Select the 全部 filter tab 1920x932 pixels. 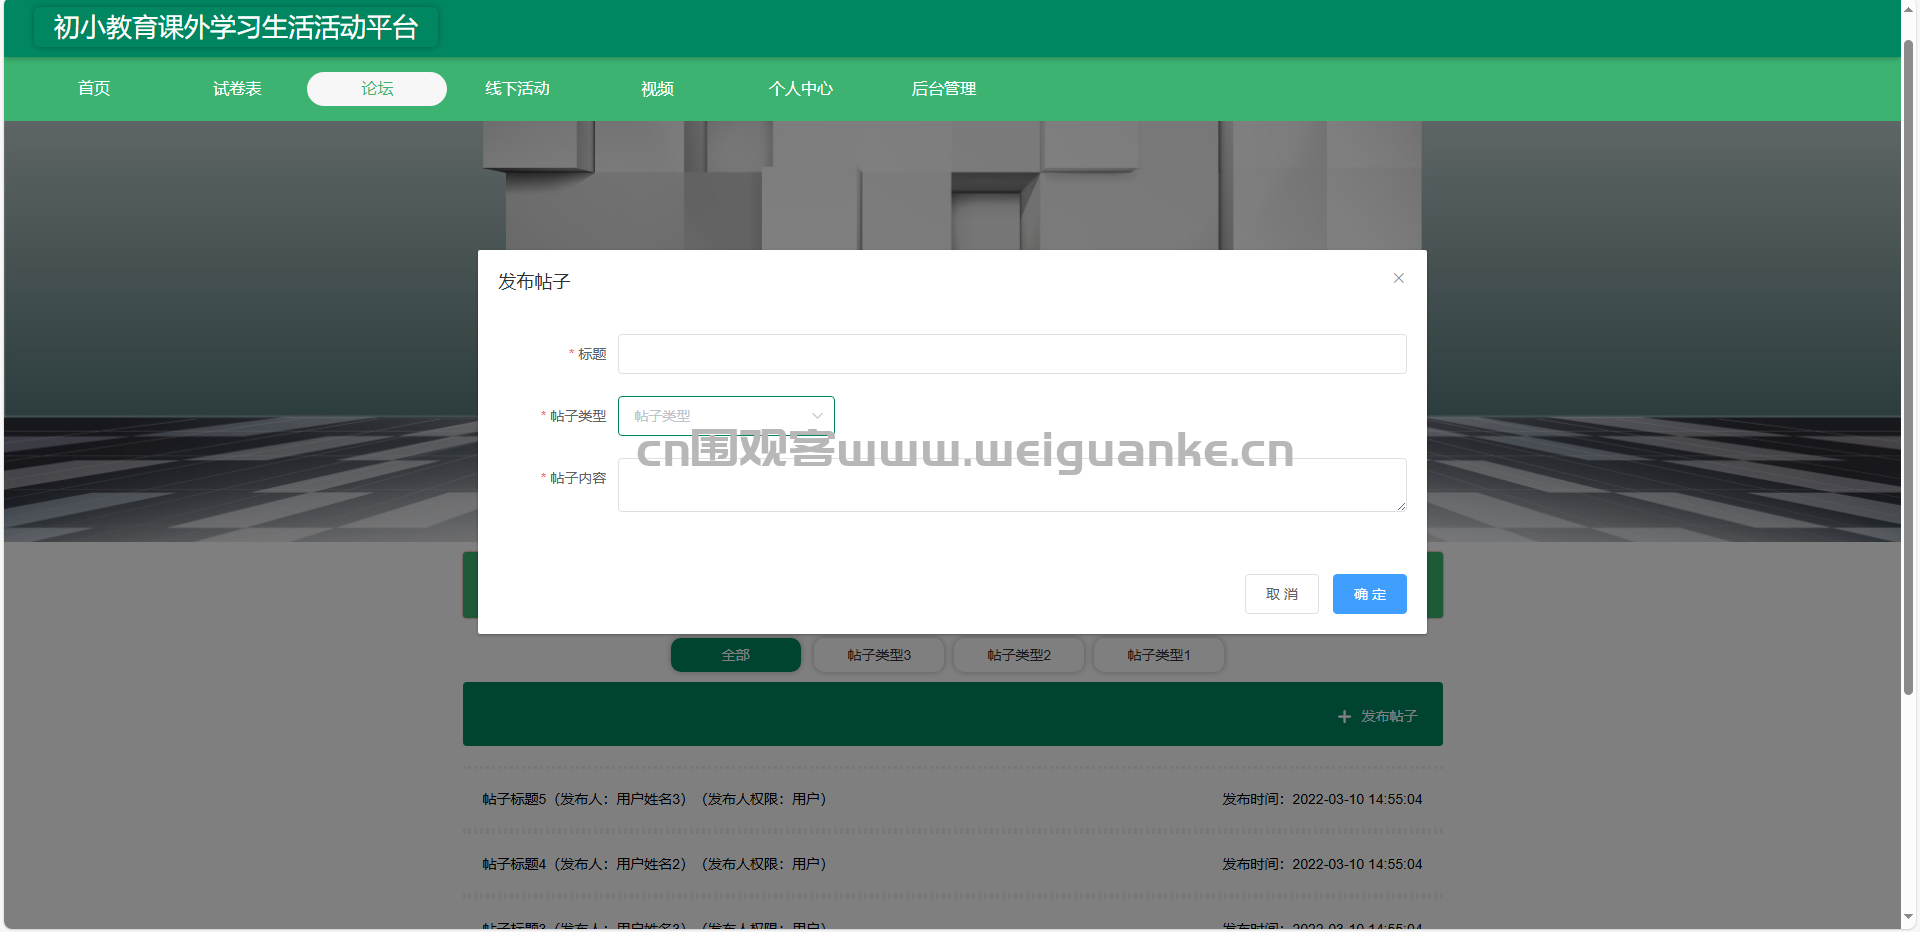click(x=736, y=655)
